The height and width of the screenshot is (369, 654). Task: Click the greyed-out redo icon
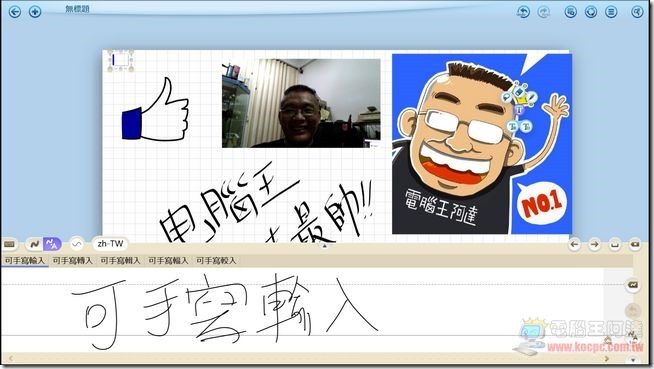(543, 12)
